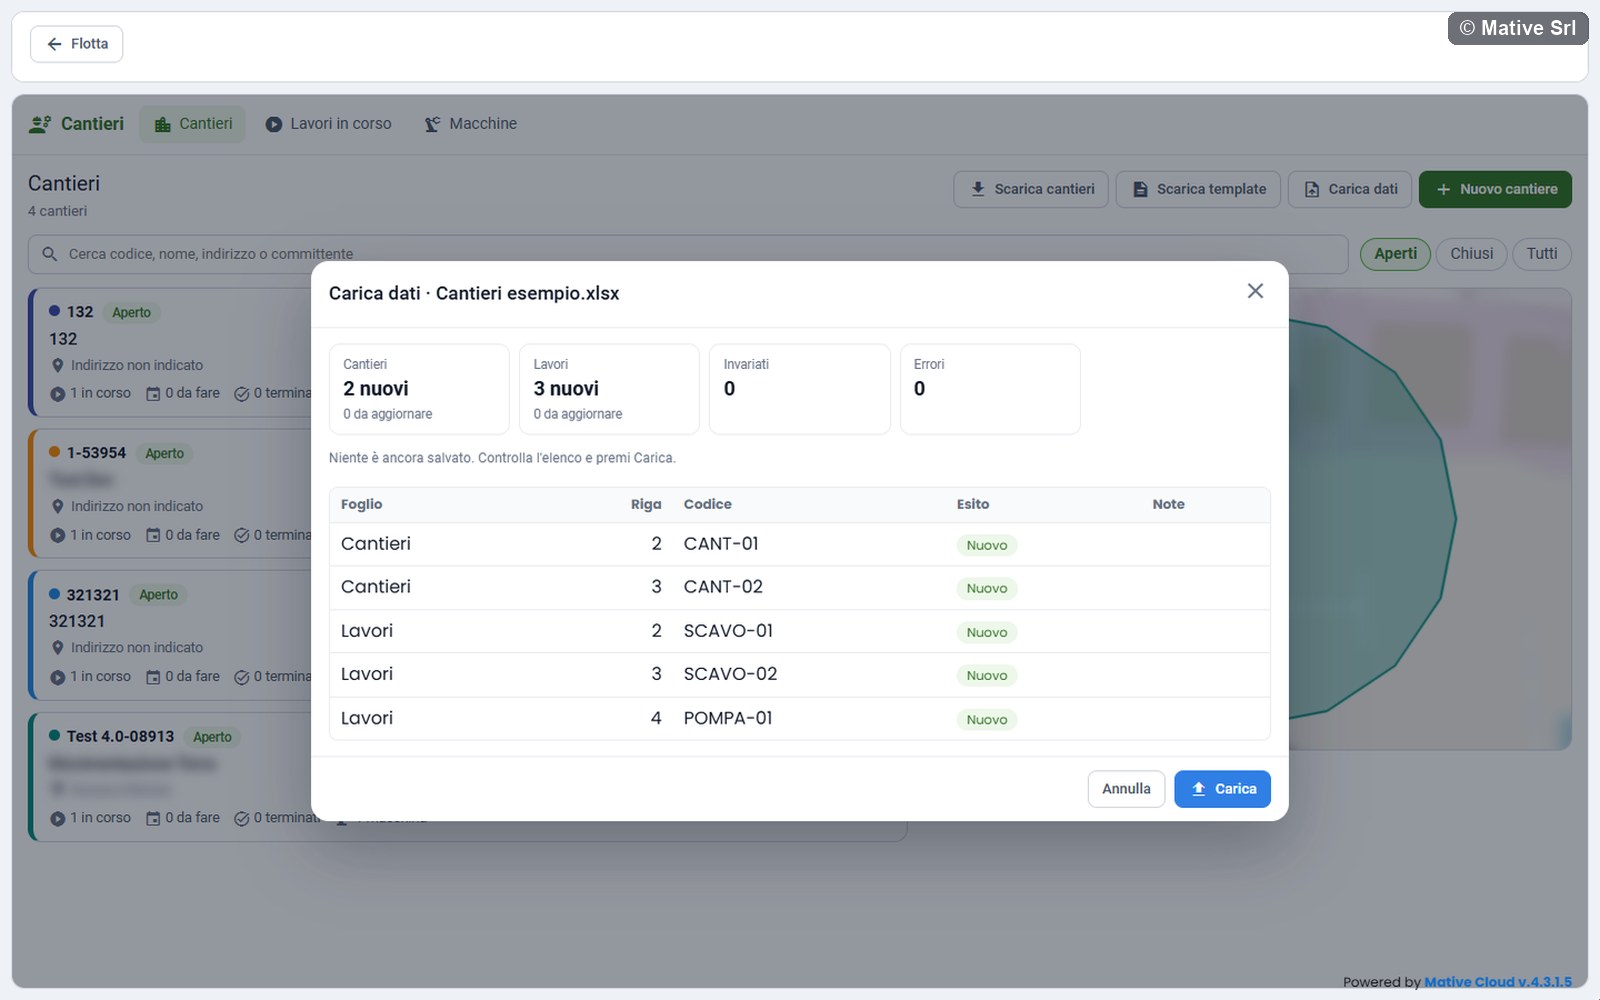Select the SCAVO-01 row code

(x=728, y=631)
